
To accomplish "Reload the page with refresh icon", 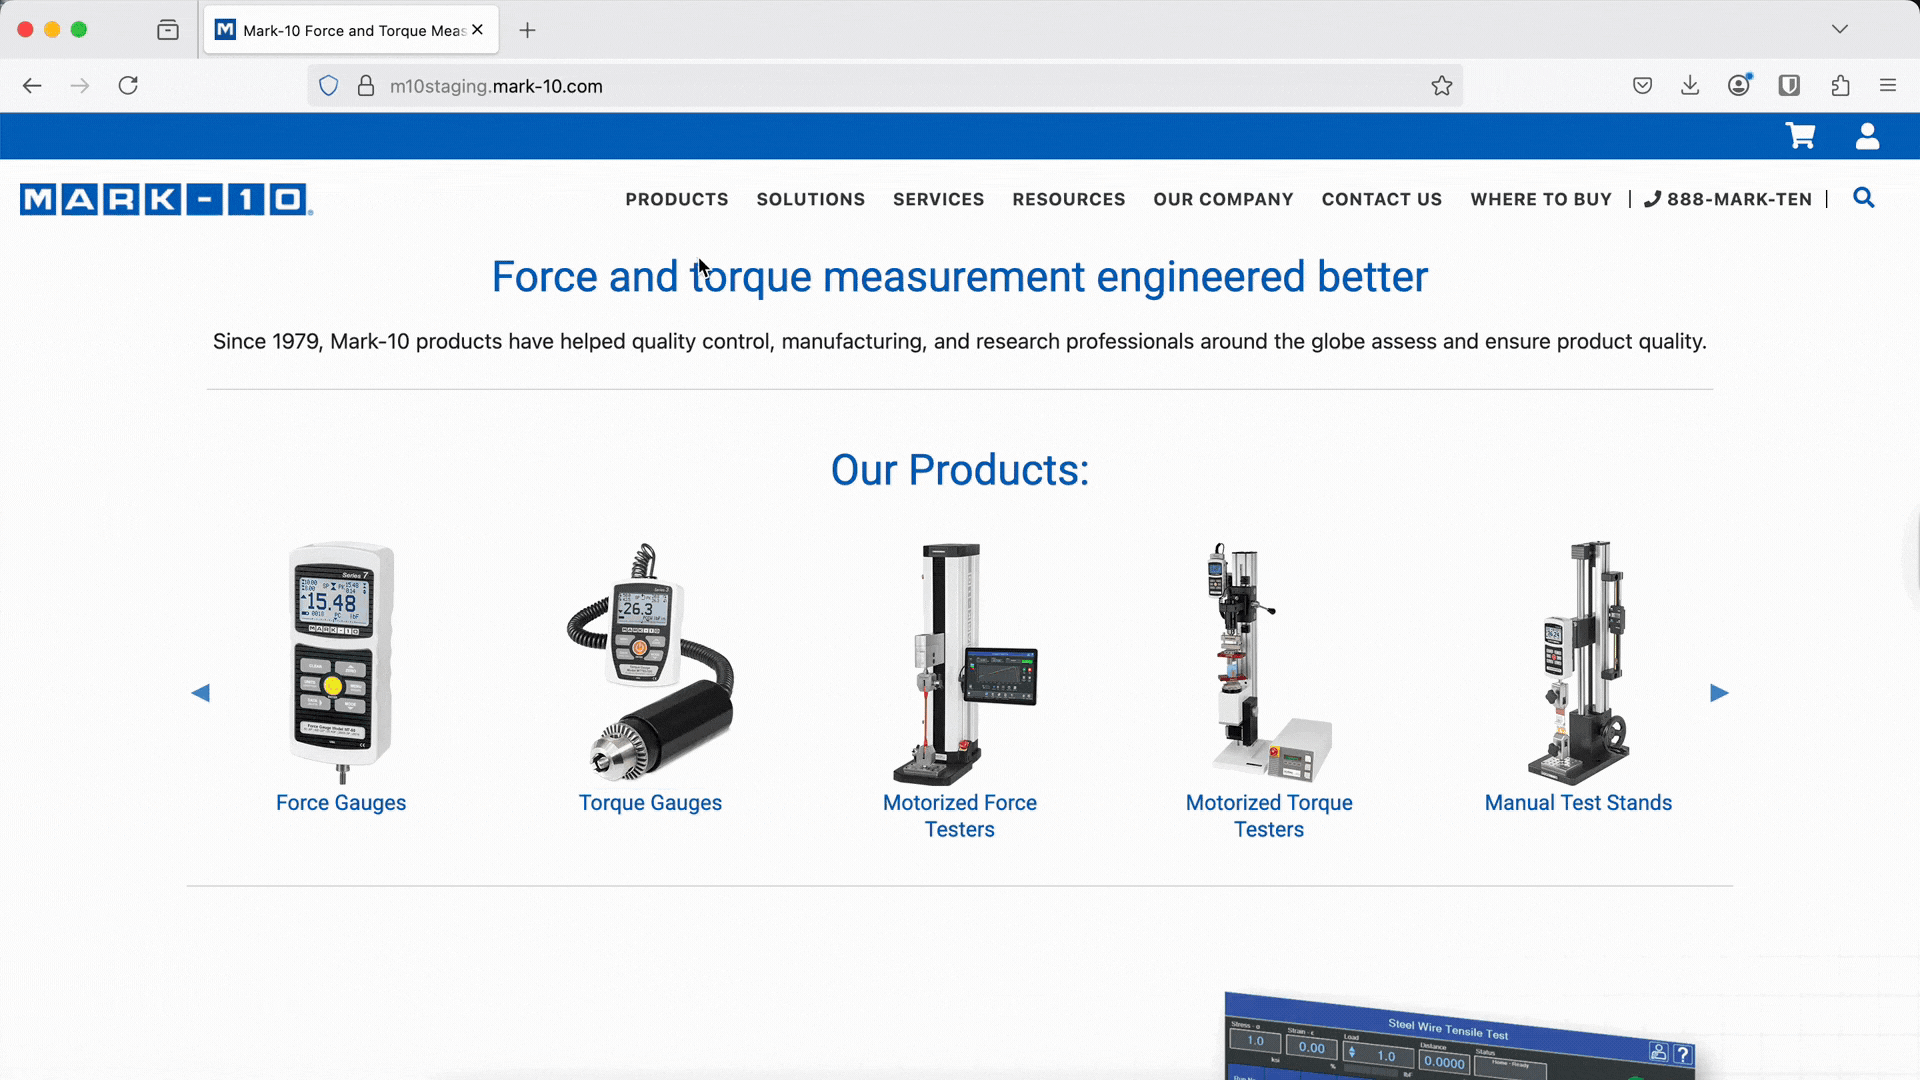I will click(x=128, y=86).
